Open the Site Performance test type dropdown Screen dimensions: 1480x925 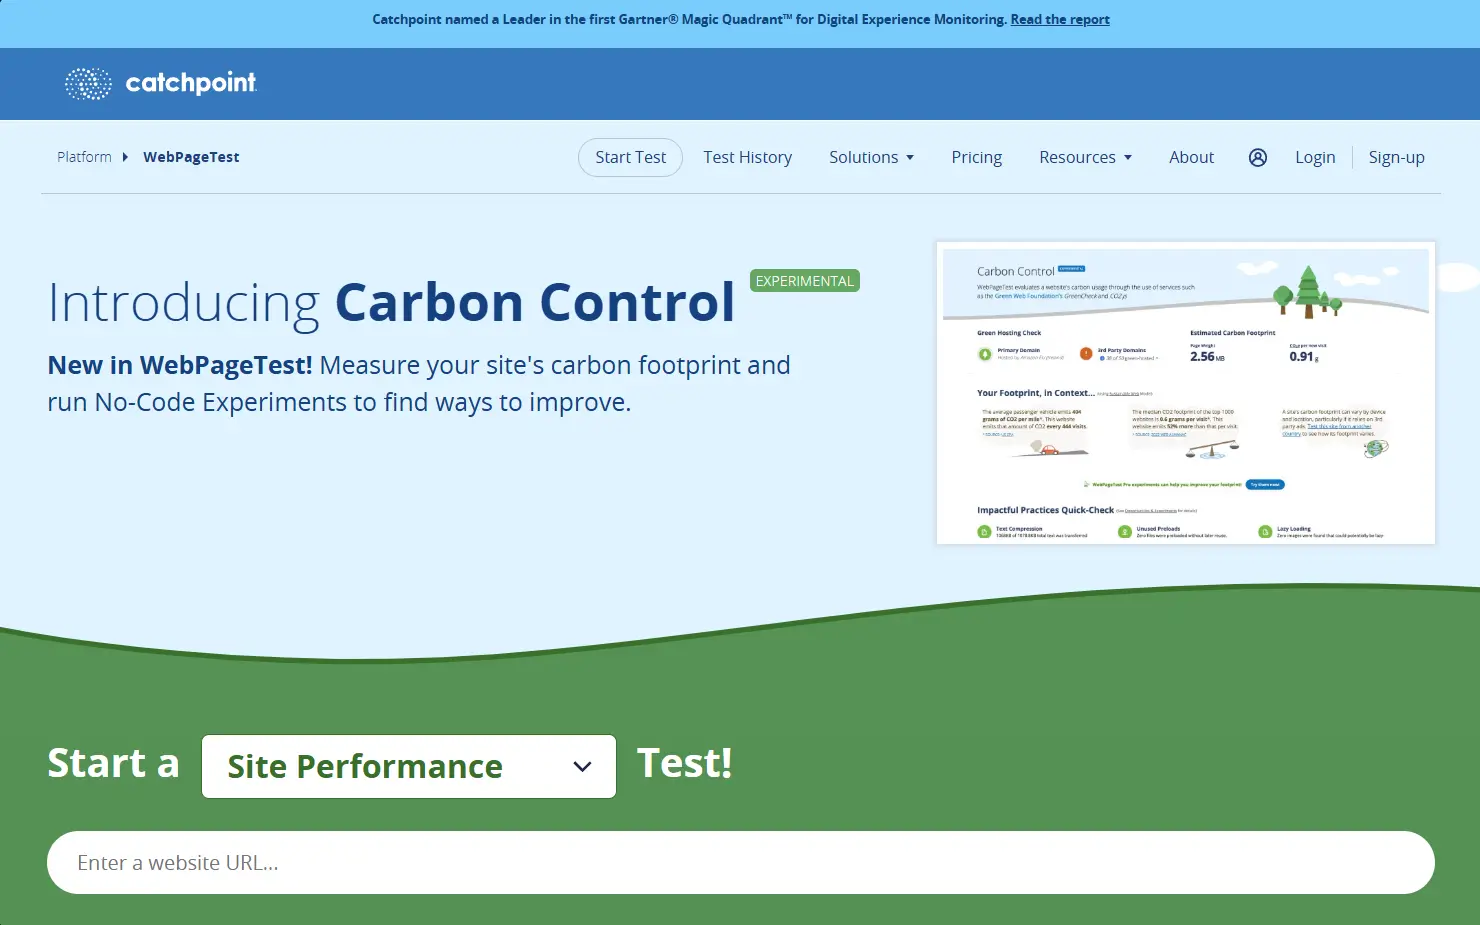click(x=409, y=766)
